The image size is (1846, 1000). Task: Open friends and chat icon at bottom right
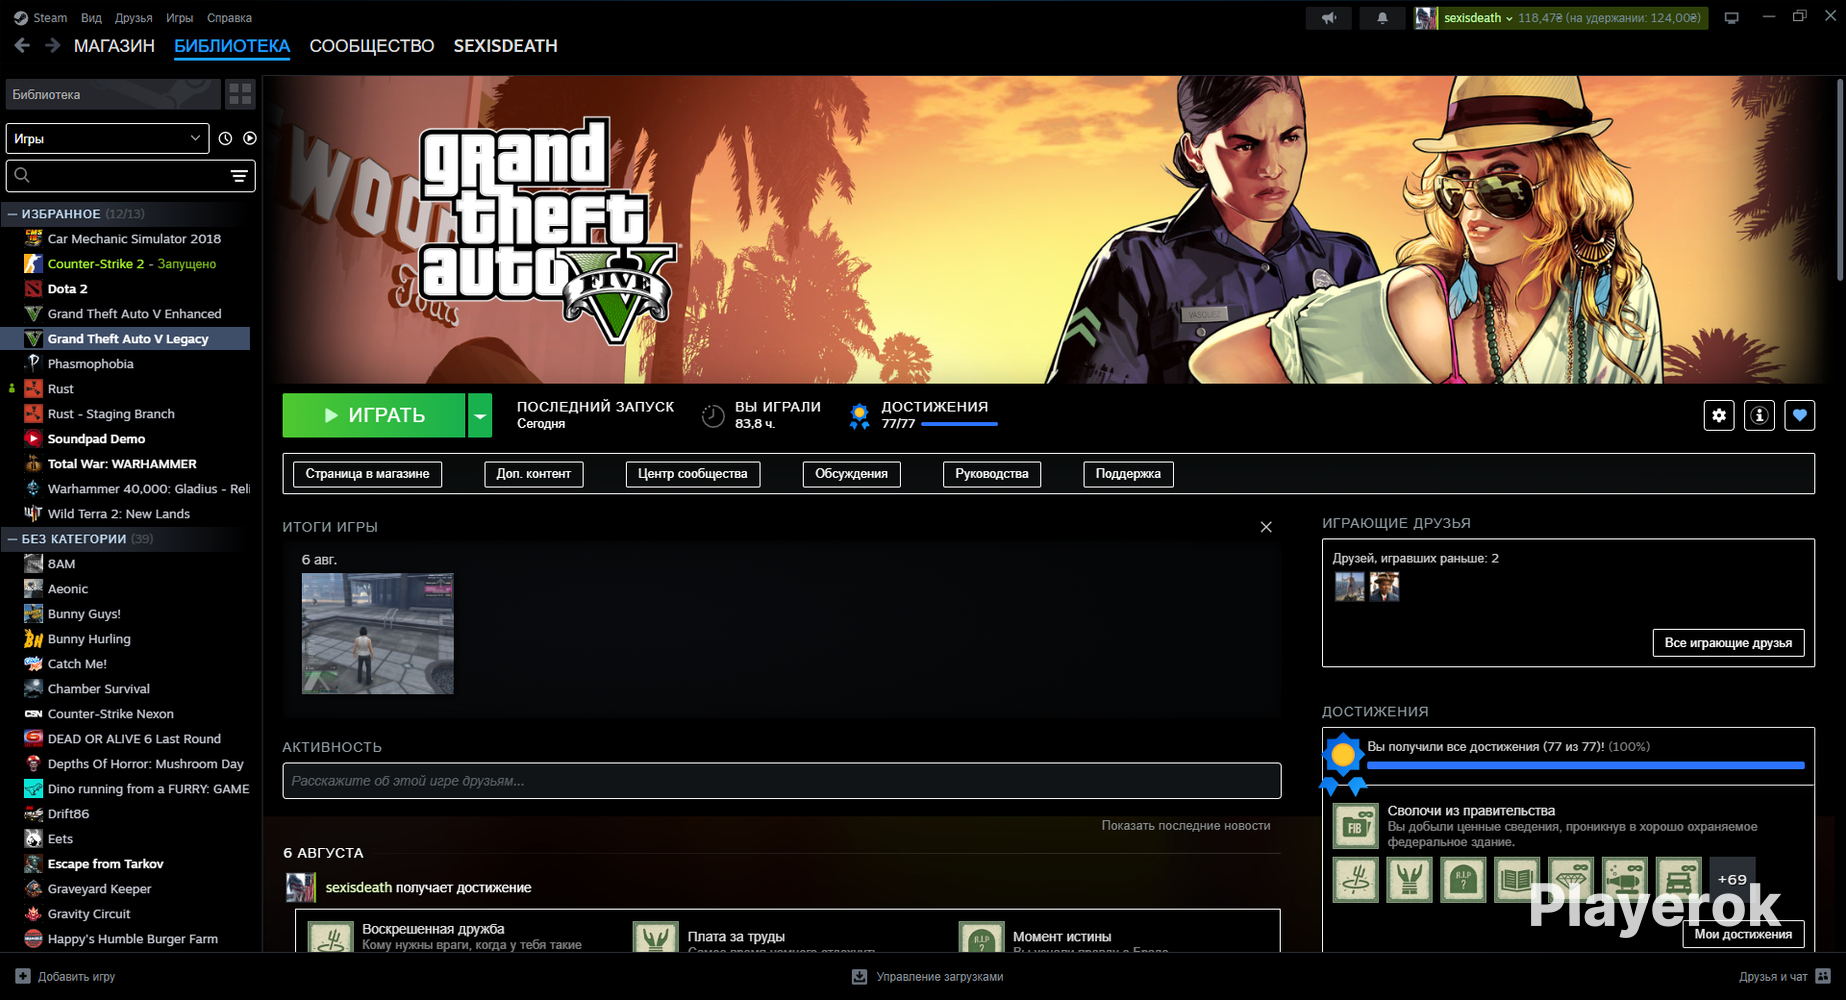1823,976
